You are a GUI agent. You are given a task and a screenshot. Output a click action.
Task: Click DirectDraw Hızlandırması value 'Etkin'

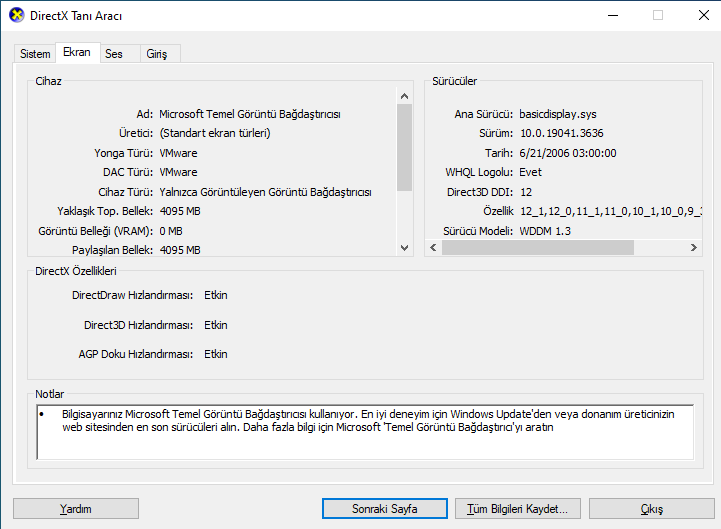click(x=216, y=295)
